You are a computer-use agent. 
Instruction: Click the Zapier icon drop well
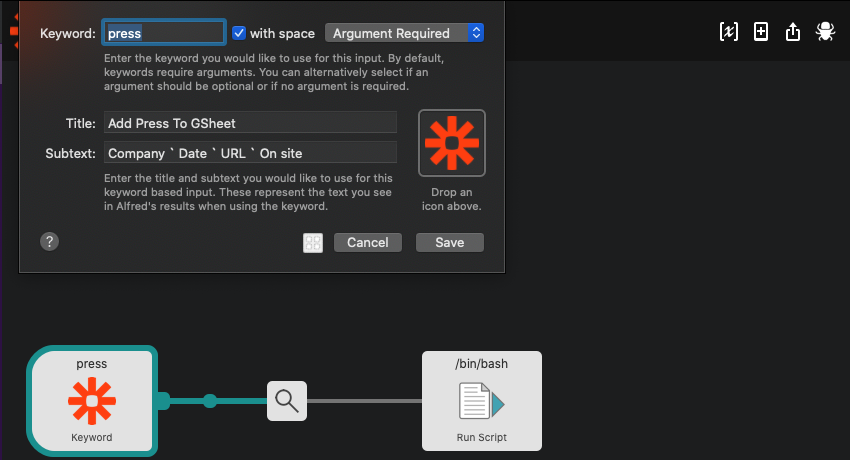tap(452, 143)
